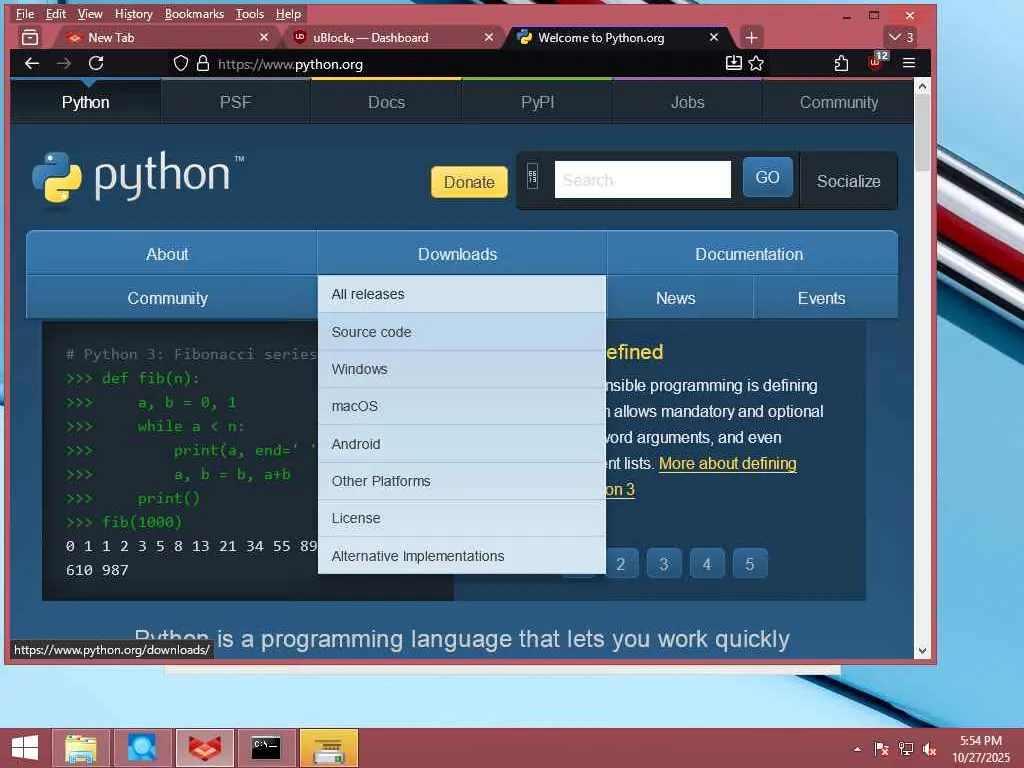Image resolution: width=1024 pixels, height=768 pixels.
Task: Select Other Platforms in Downloads menu
Action: click(x=462, y=481)
